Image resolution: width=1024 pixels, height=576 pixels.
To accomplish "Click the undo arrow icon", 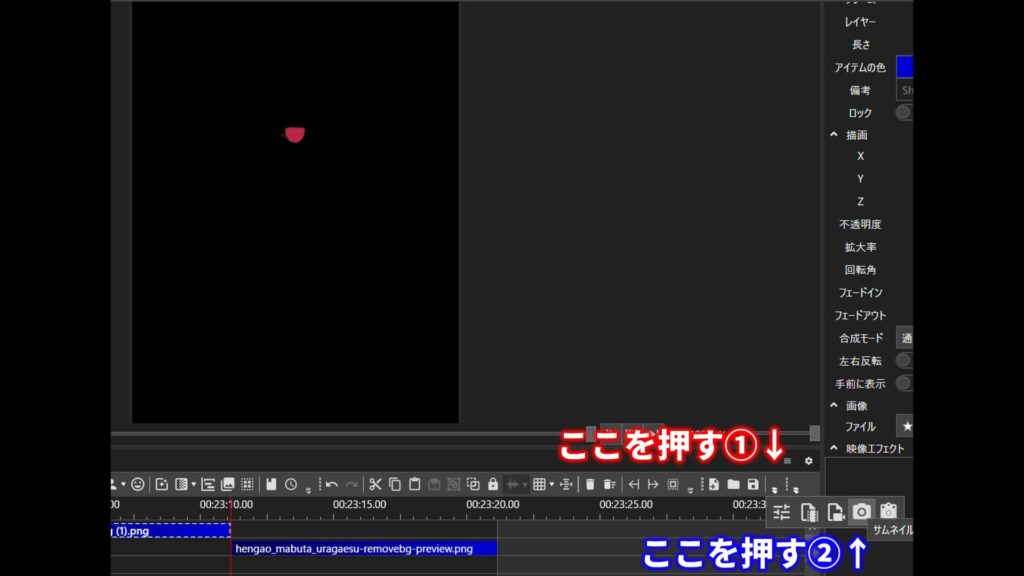I will click(x=332, y=484).
